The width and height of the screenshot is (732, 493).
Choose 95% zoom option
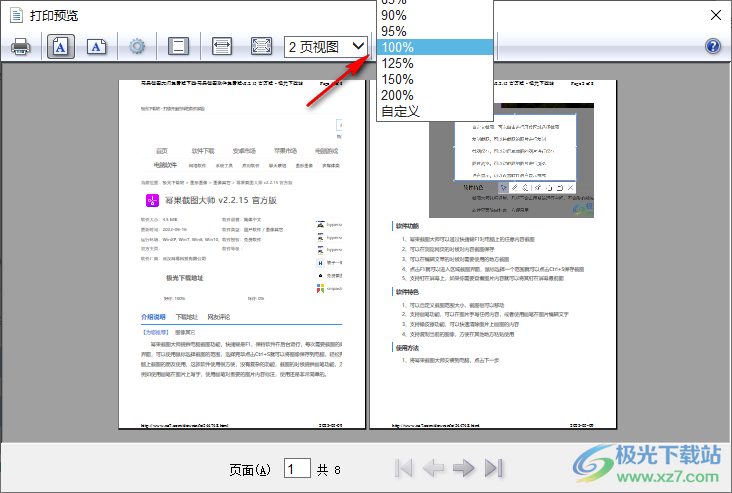coord(435,31)
